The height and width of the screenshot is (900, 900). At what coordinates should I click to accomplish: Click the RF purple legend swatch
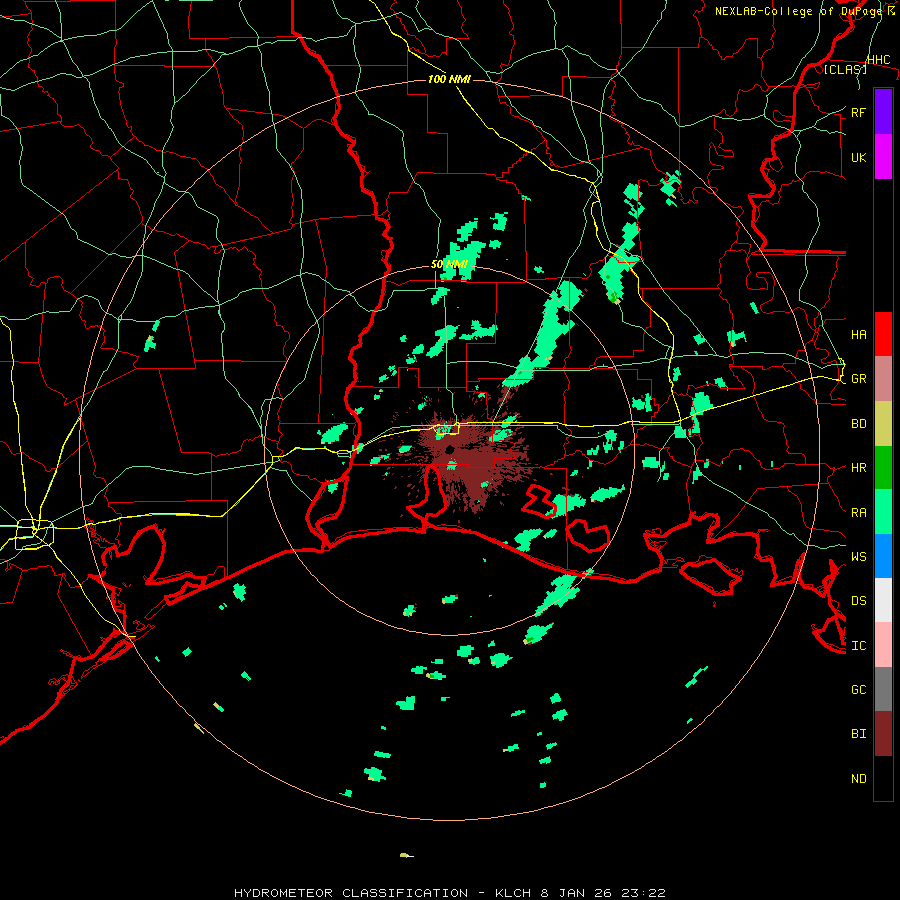coord(883,112)
